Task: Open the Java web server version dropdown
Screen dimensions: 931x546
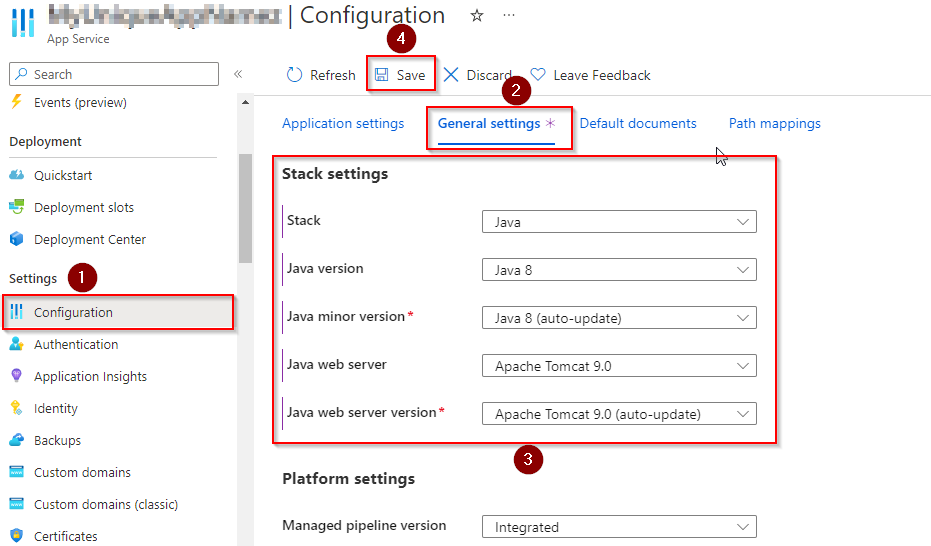Action: 619,414
